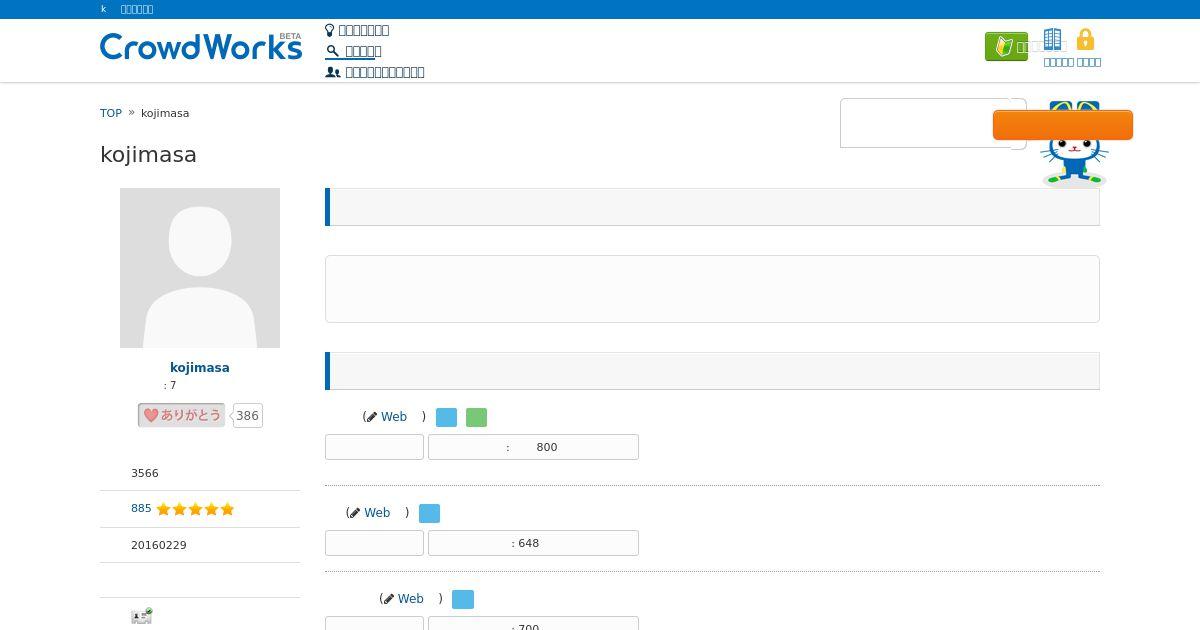
Task: Click the yellow padlock icon
Action: coord(1085,40)
